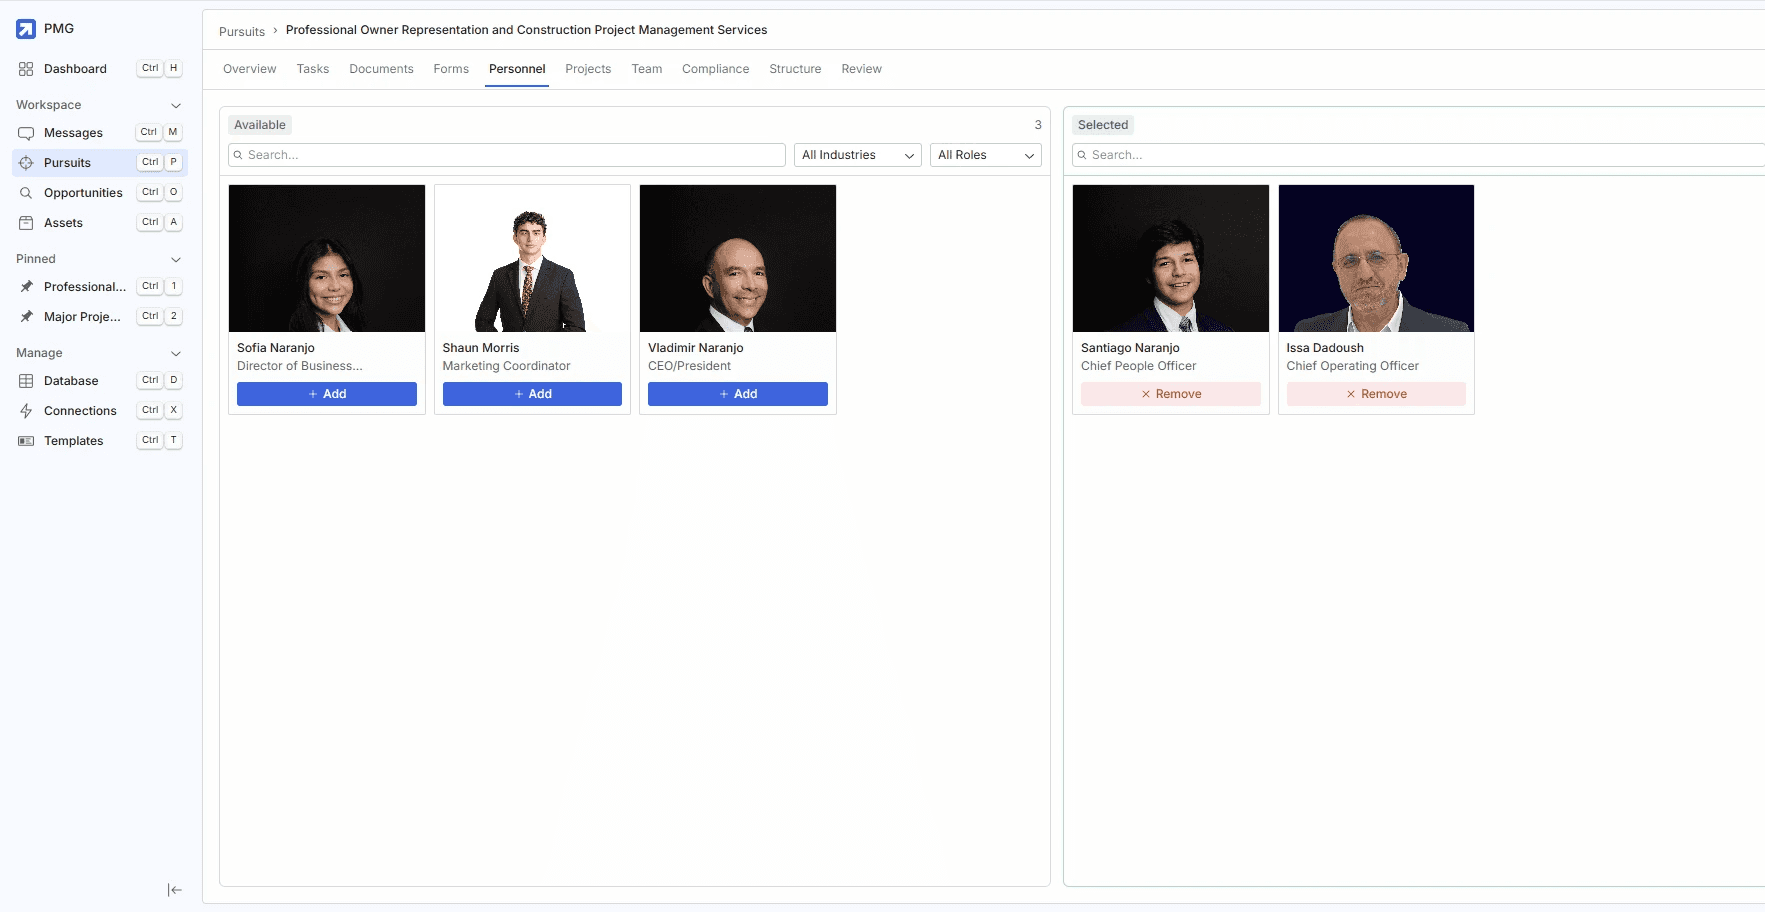1765x912 pixels.
Task: Select the Templates icon in the sidebar
Action: pos(26,440)
